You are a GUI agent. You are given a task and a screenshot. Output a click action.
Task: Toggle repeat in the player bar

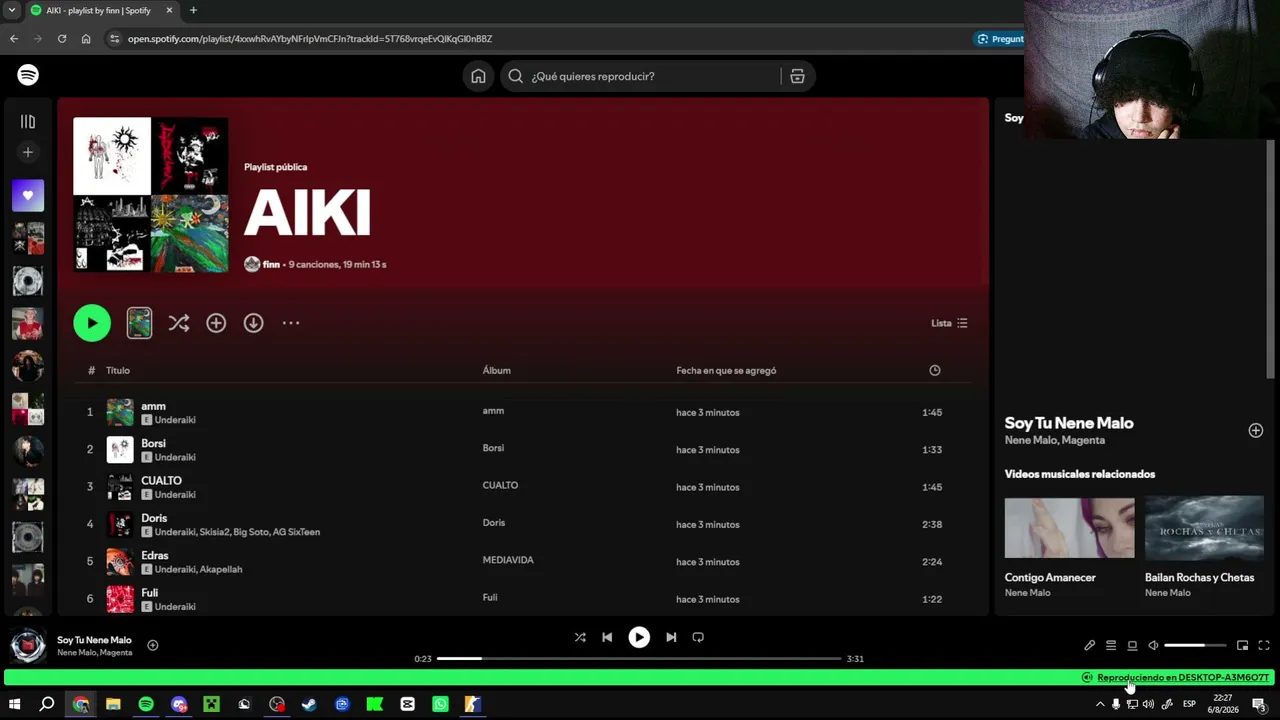coord(698,637)
